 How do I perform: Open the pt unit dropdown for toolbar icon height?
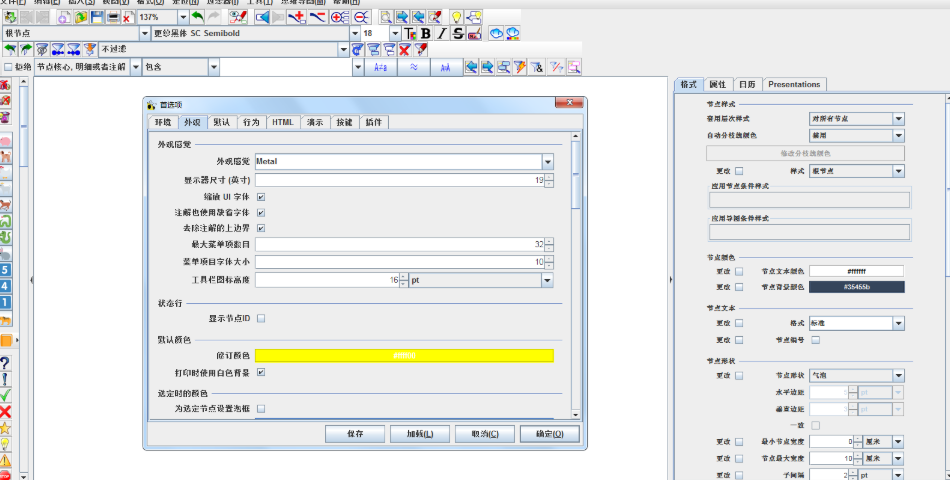point(547,281)
